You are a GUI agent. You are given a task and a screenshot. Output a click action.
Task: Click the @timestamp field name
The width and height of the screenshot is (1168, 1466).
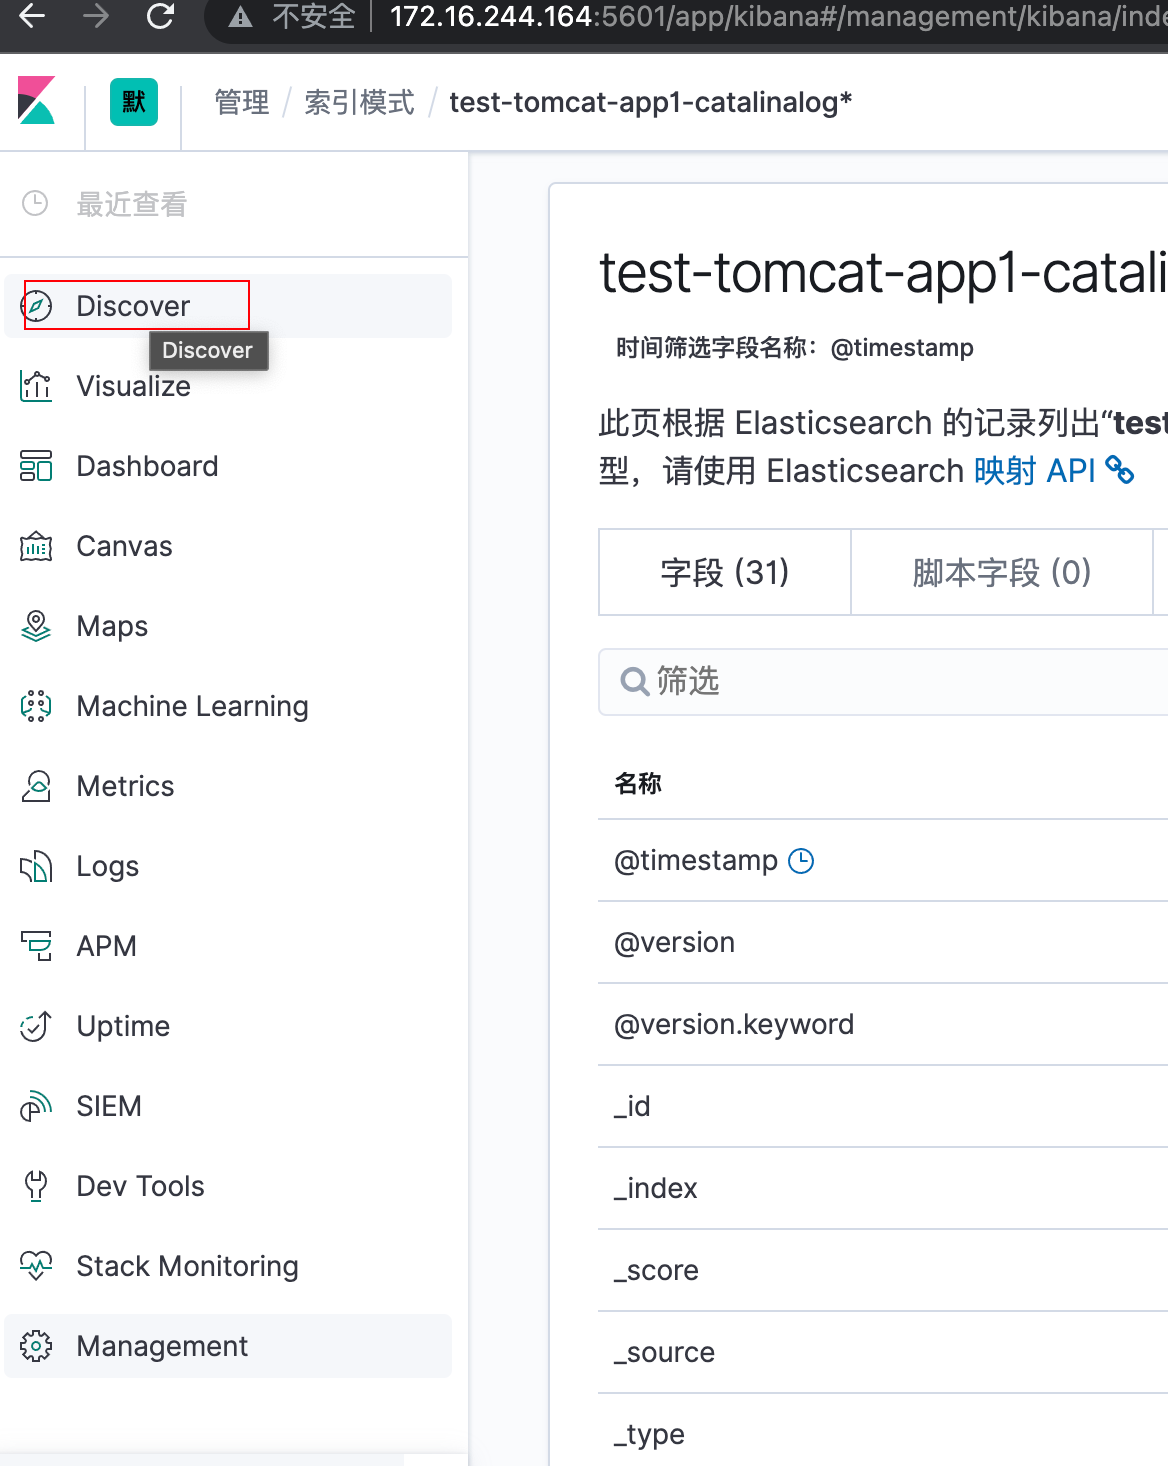(x=696, y=861)
